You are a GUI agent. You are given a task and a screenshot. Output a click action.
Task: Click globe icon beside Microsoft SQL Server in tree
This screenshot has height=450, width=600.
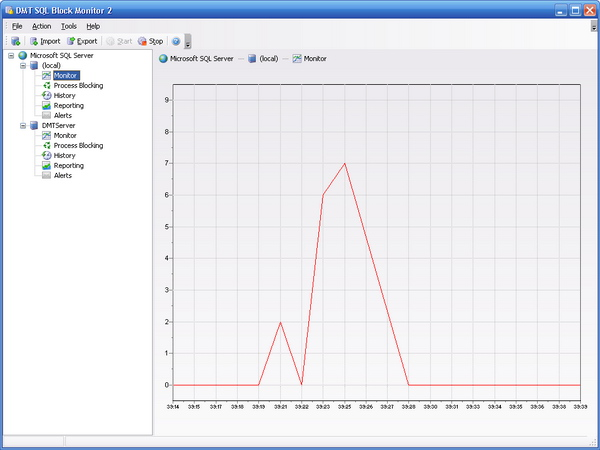tap(23, 55)
